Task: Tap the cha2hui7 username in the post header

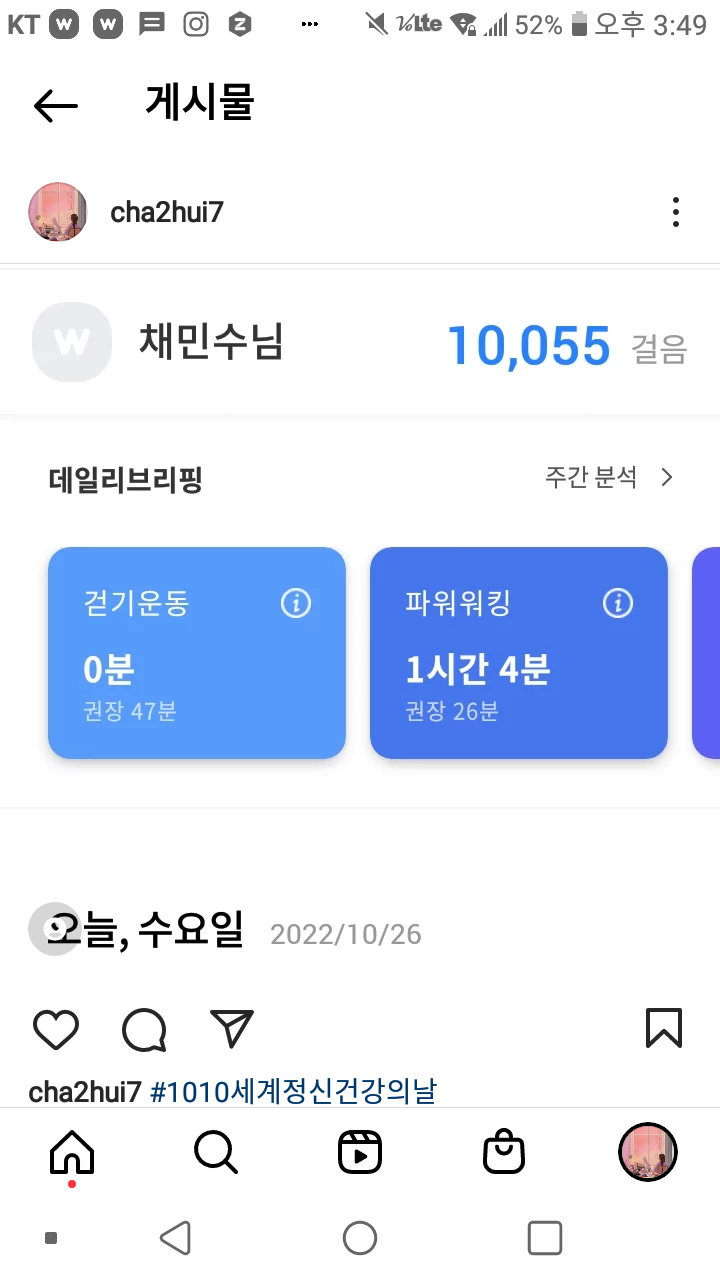Action: 167,213
